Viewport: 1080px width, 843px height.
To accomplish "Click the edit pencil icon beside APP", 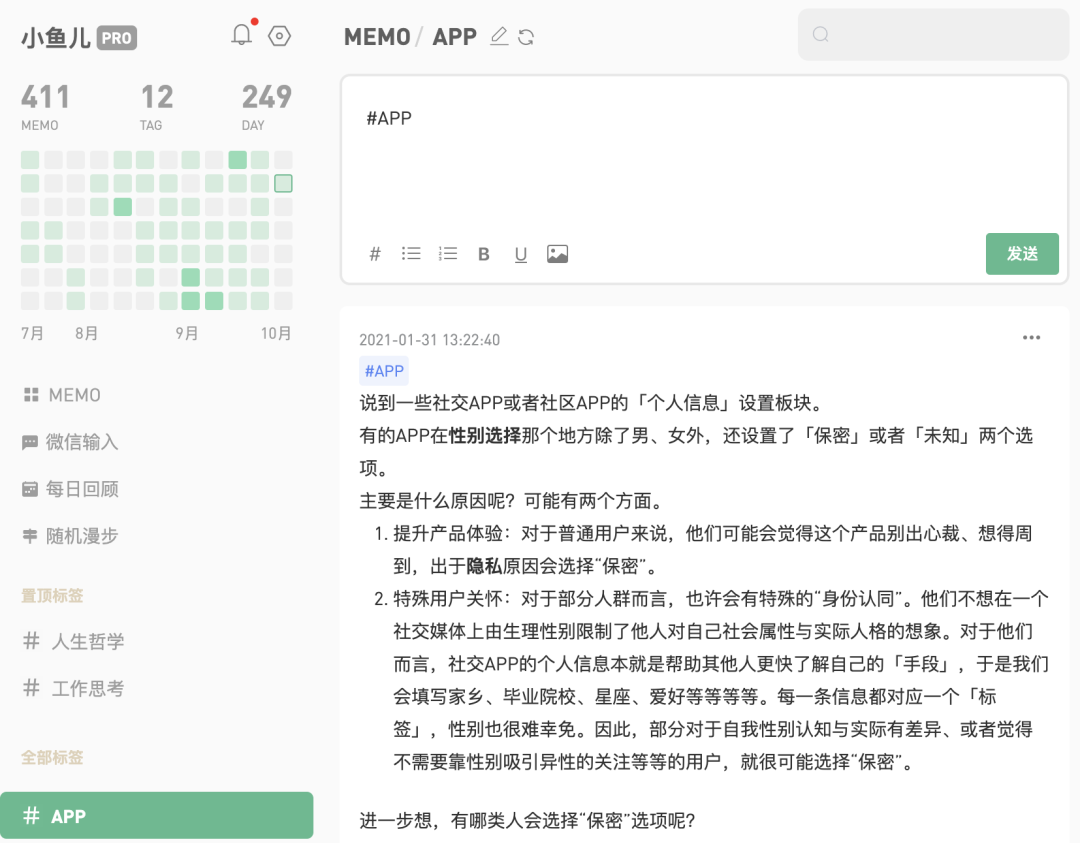I will click(499, 37).
